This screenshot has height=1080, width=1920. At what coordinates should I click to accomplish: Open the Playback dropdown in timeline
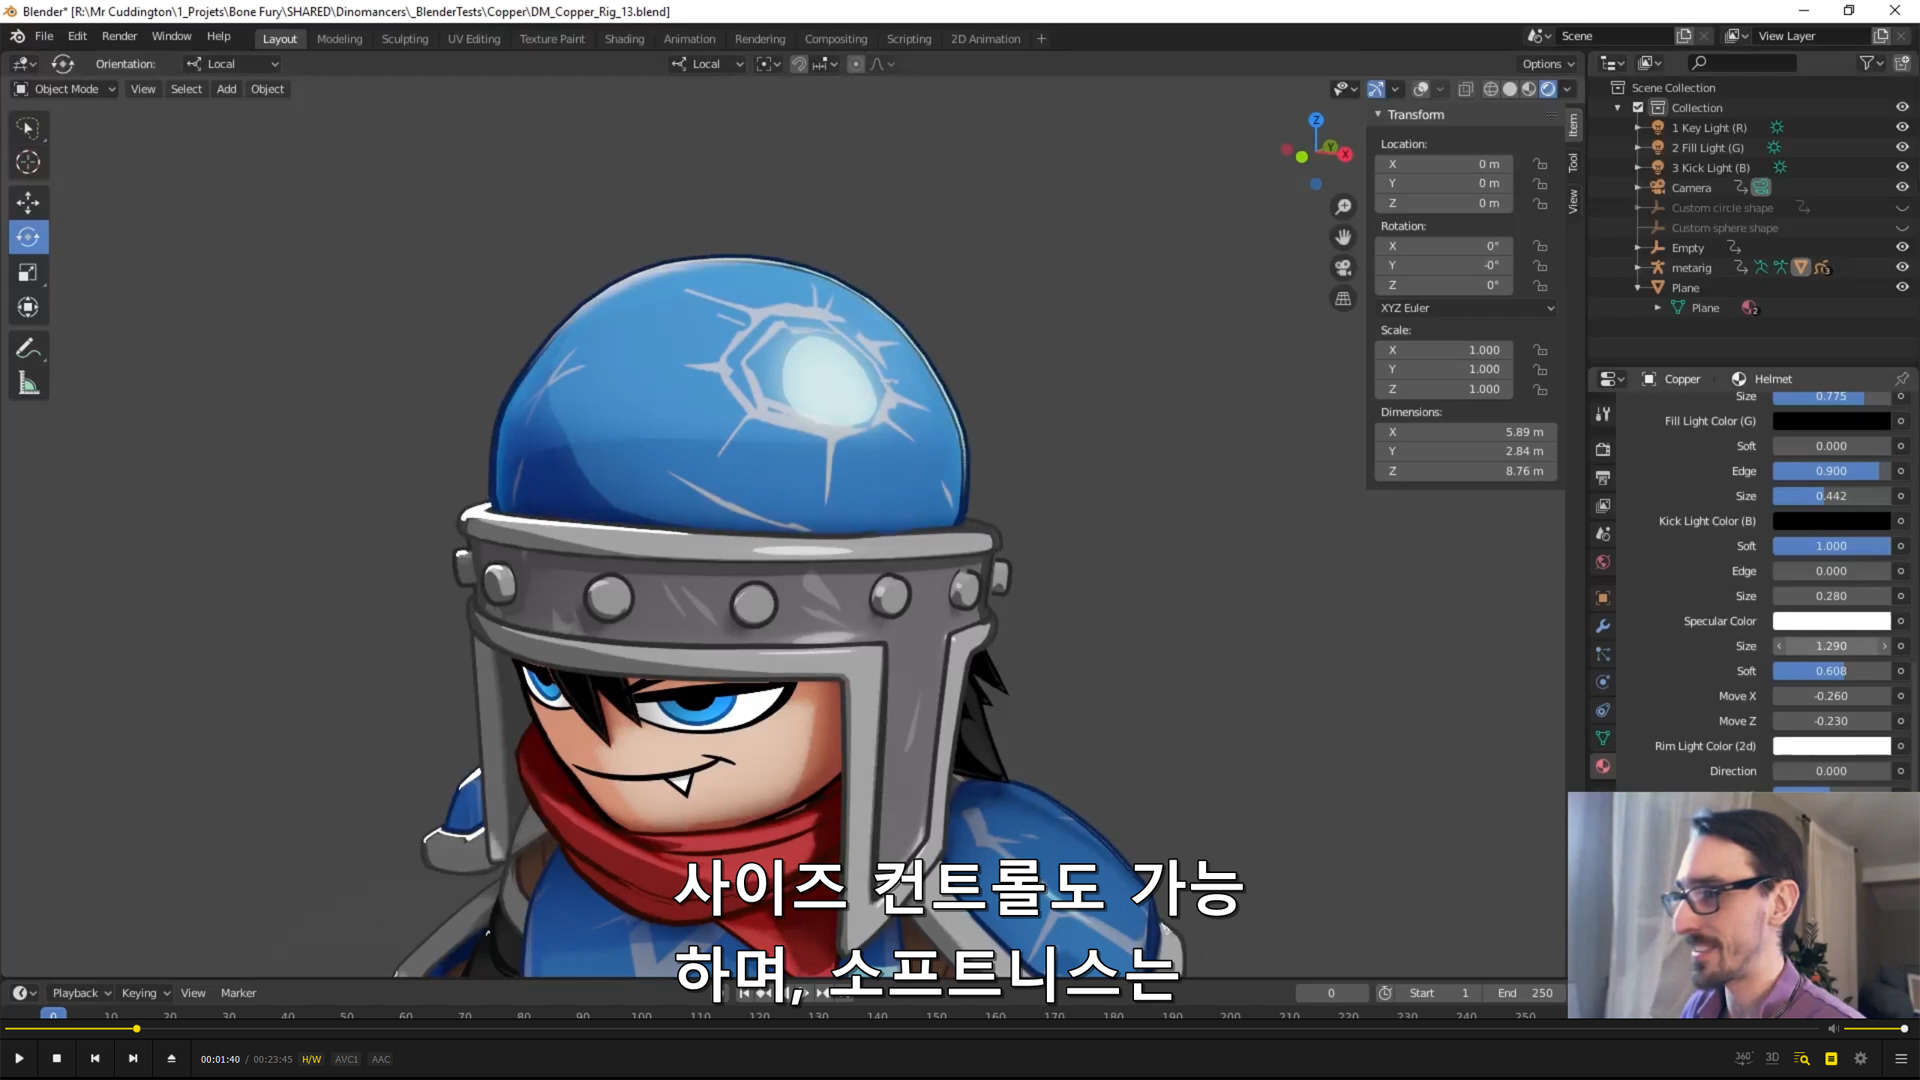click(81, 993)
